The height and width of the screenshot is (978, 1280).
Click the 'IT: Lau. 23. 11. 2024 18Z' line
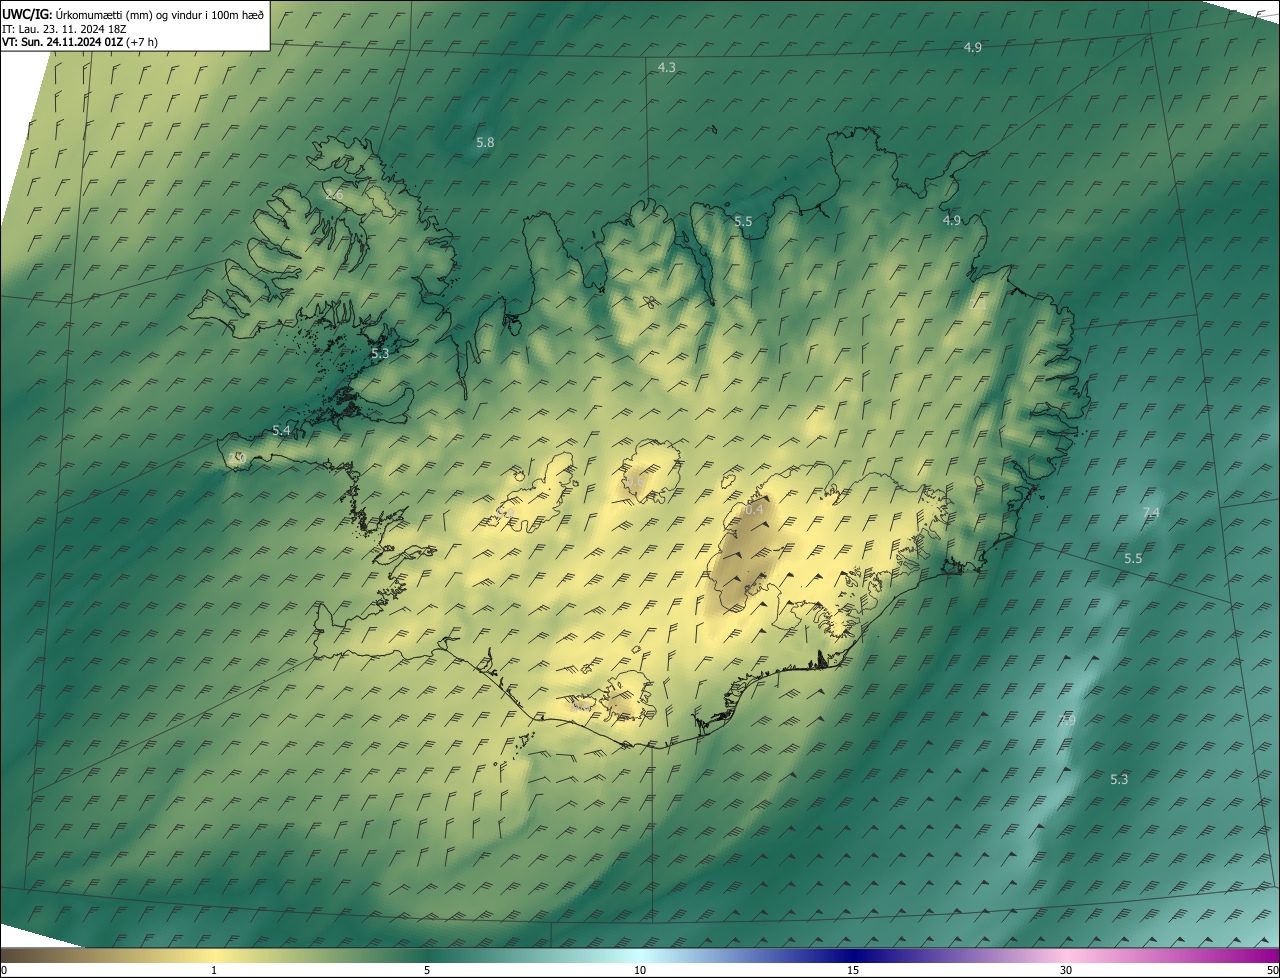63,29
